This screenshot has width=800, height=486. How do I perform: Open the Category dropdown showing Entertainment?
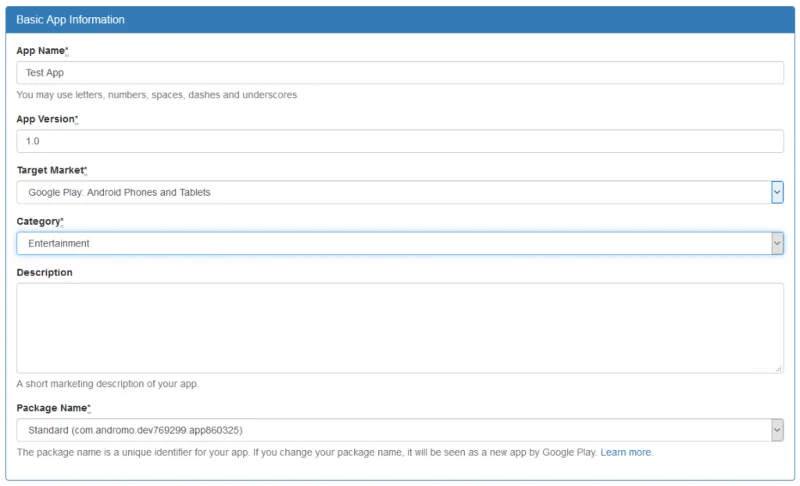399,243
